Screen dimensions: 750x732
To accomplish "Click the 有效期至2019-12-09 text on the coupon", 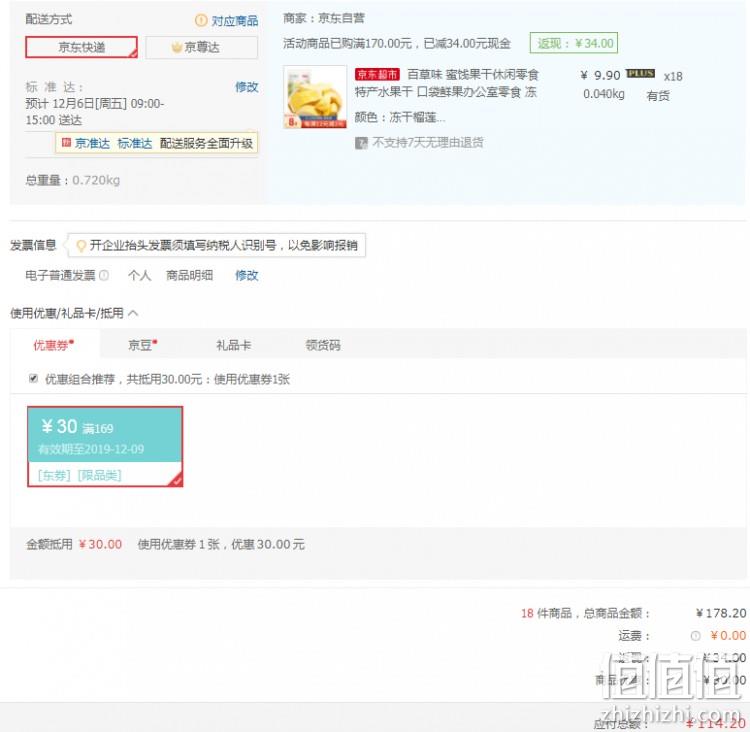I will coord(91,449).
